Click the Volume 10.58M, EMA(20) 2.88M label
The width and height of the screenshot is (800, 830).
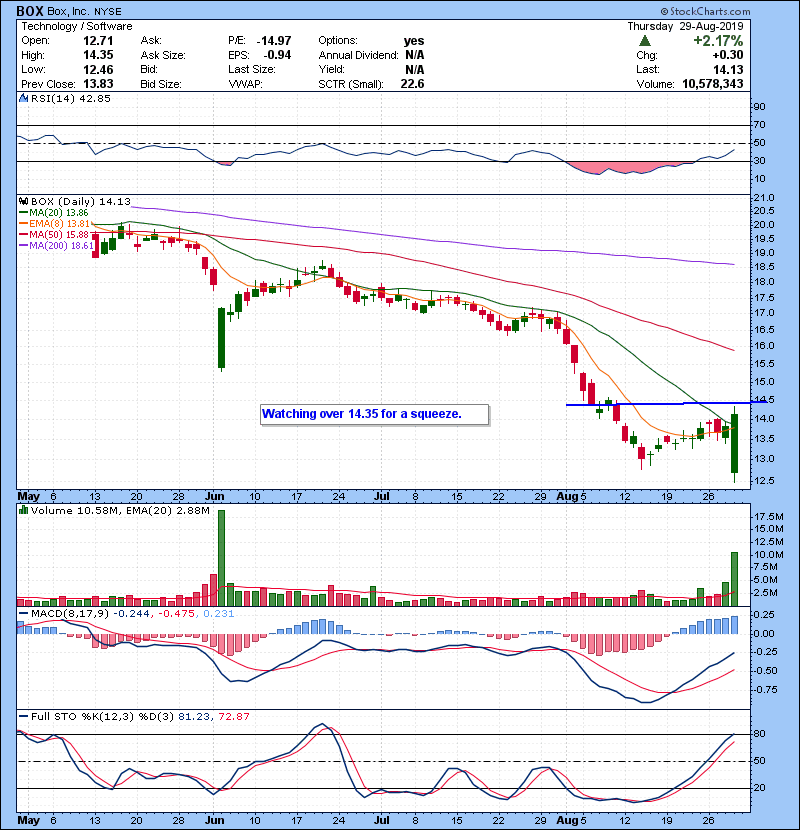tap(120, 511)
